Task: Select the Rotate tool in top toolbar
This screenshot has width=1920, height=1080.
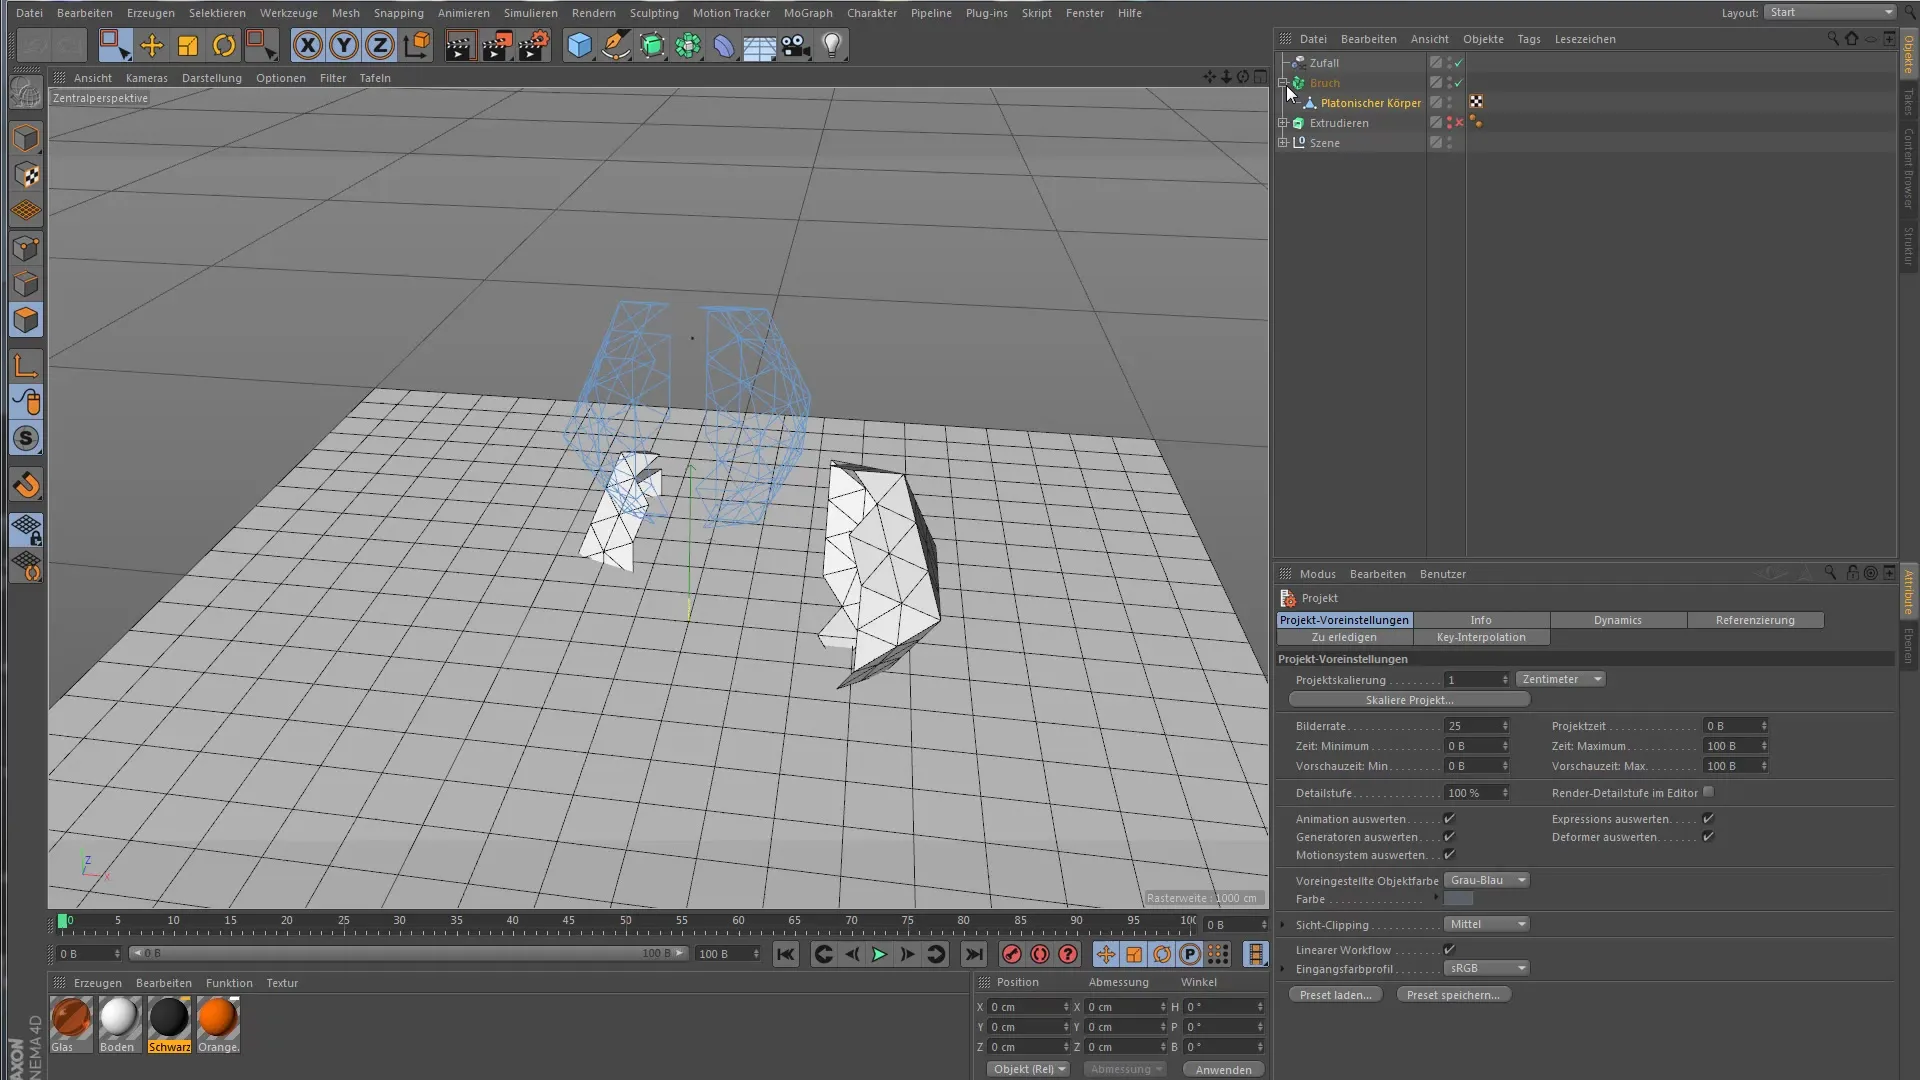Action: tap(224, 45)
